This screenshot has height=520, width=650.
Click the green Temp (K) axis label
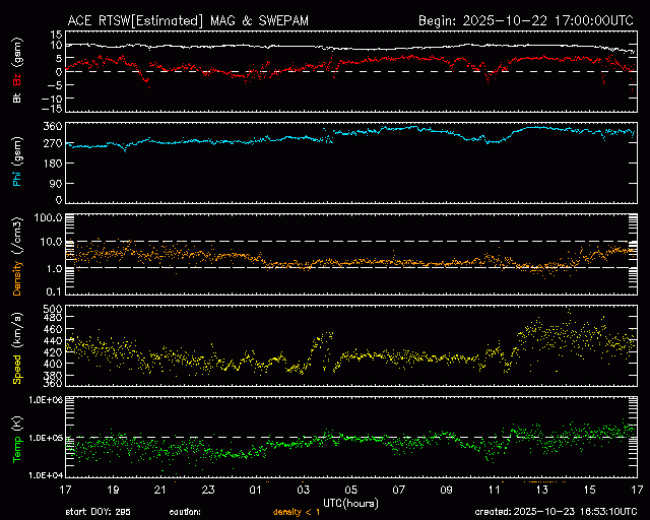(x=18, y=441)
